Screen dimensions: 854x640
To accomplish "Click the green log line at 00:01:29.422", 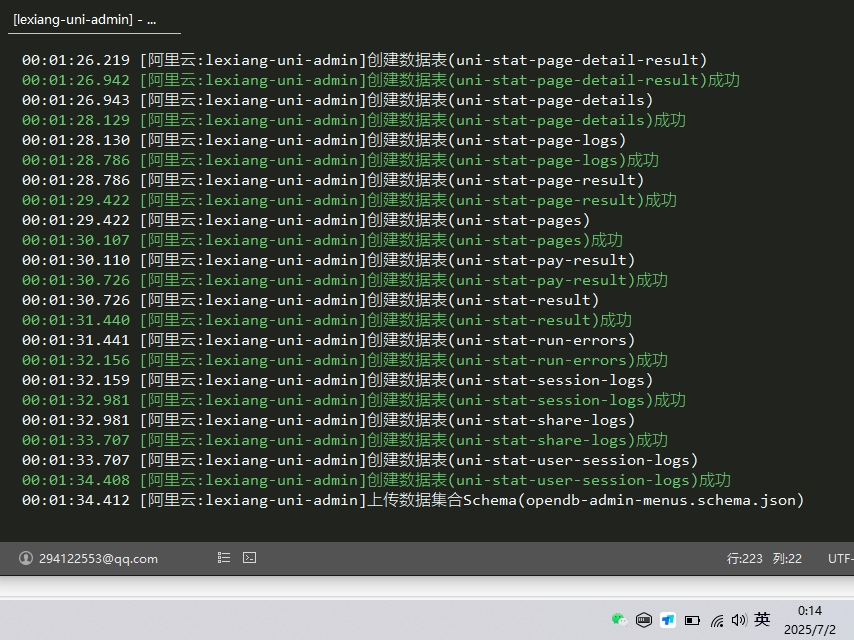I will 349,200.
